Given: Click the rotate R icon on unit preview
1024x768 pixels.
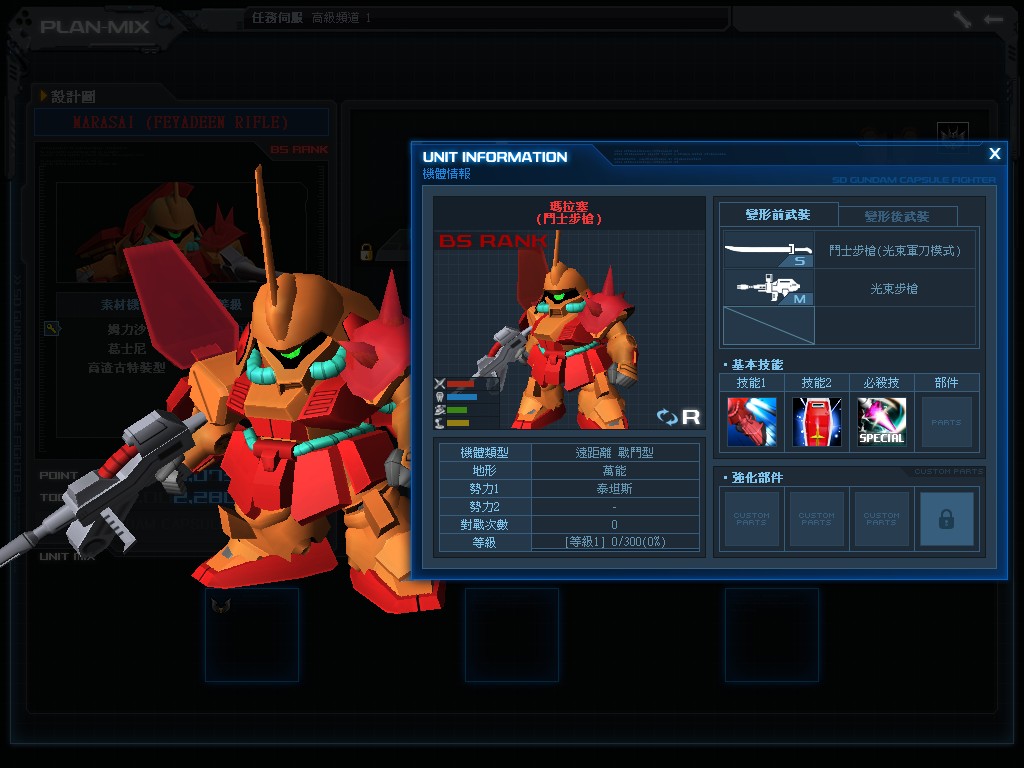Looking at the screenshot, I should [x=679, y=417].
